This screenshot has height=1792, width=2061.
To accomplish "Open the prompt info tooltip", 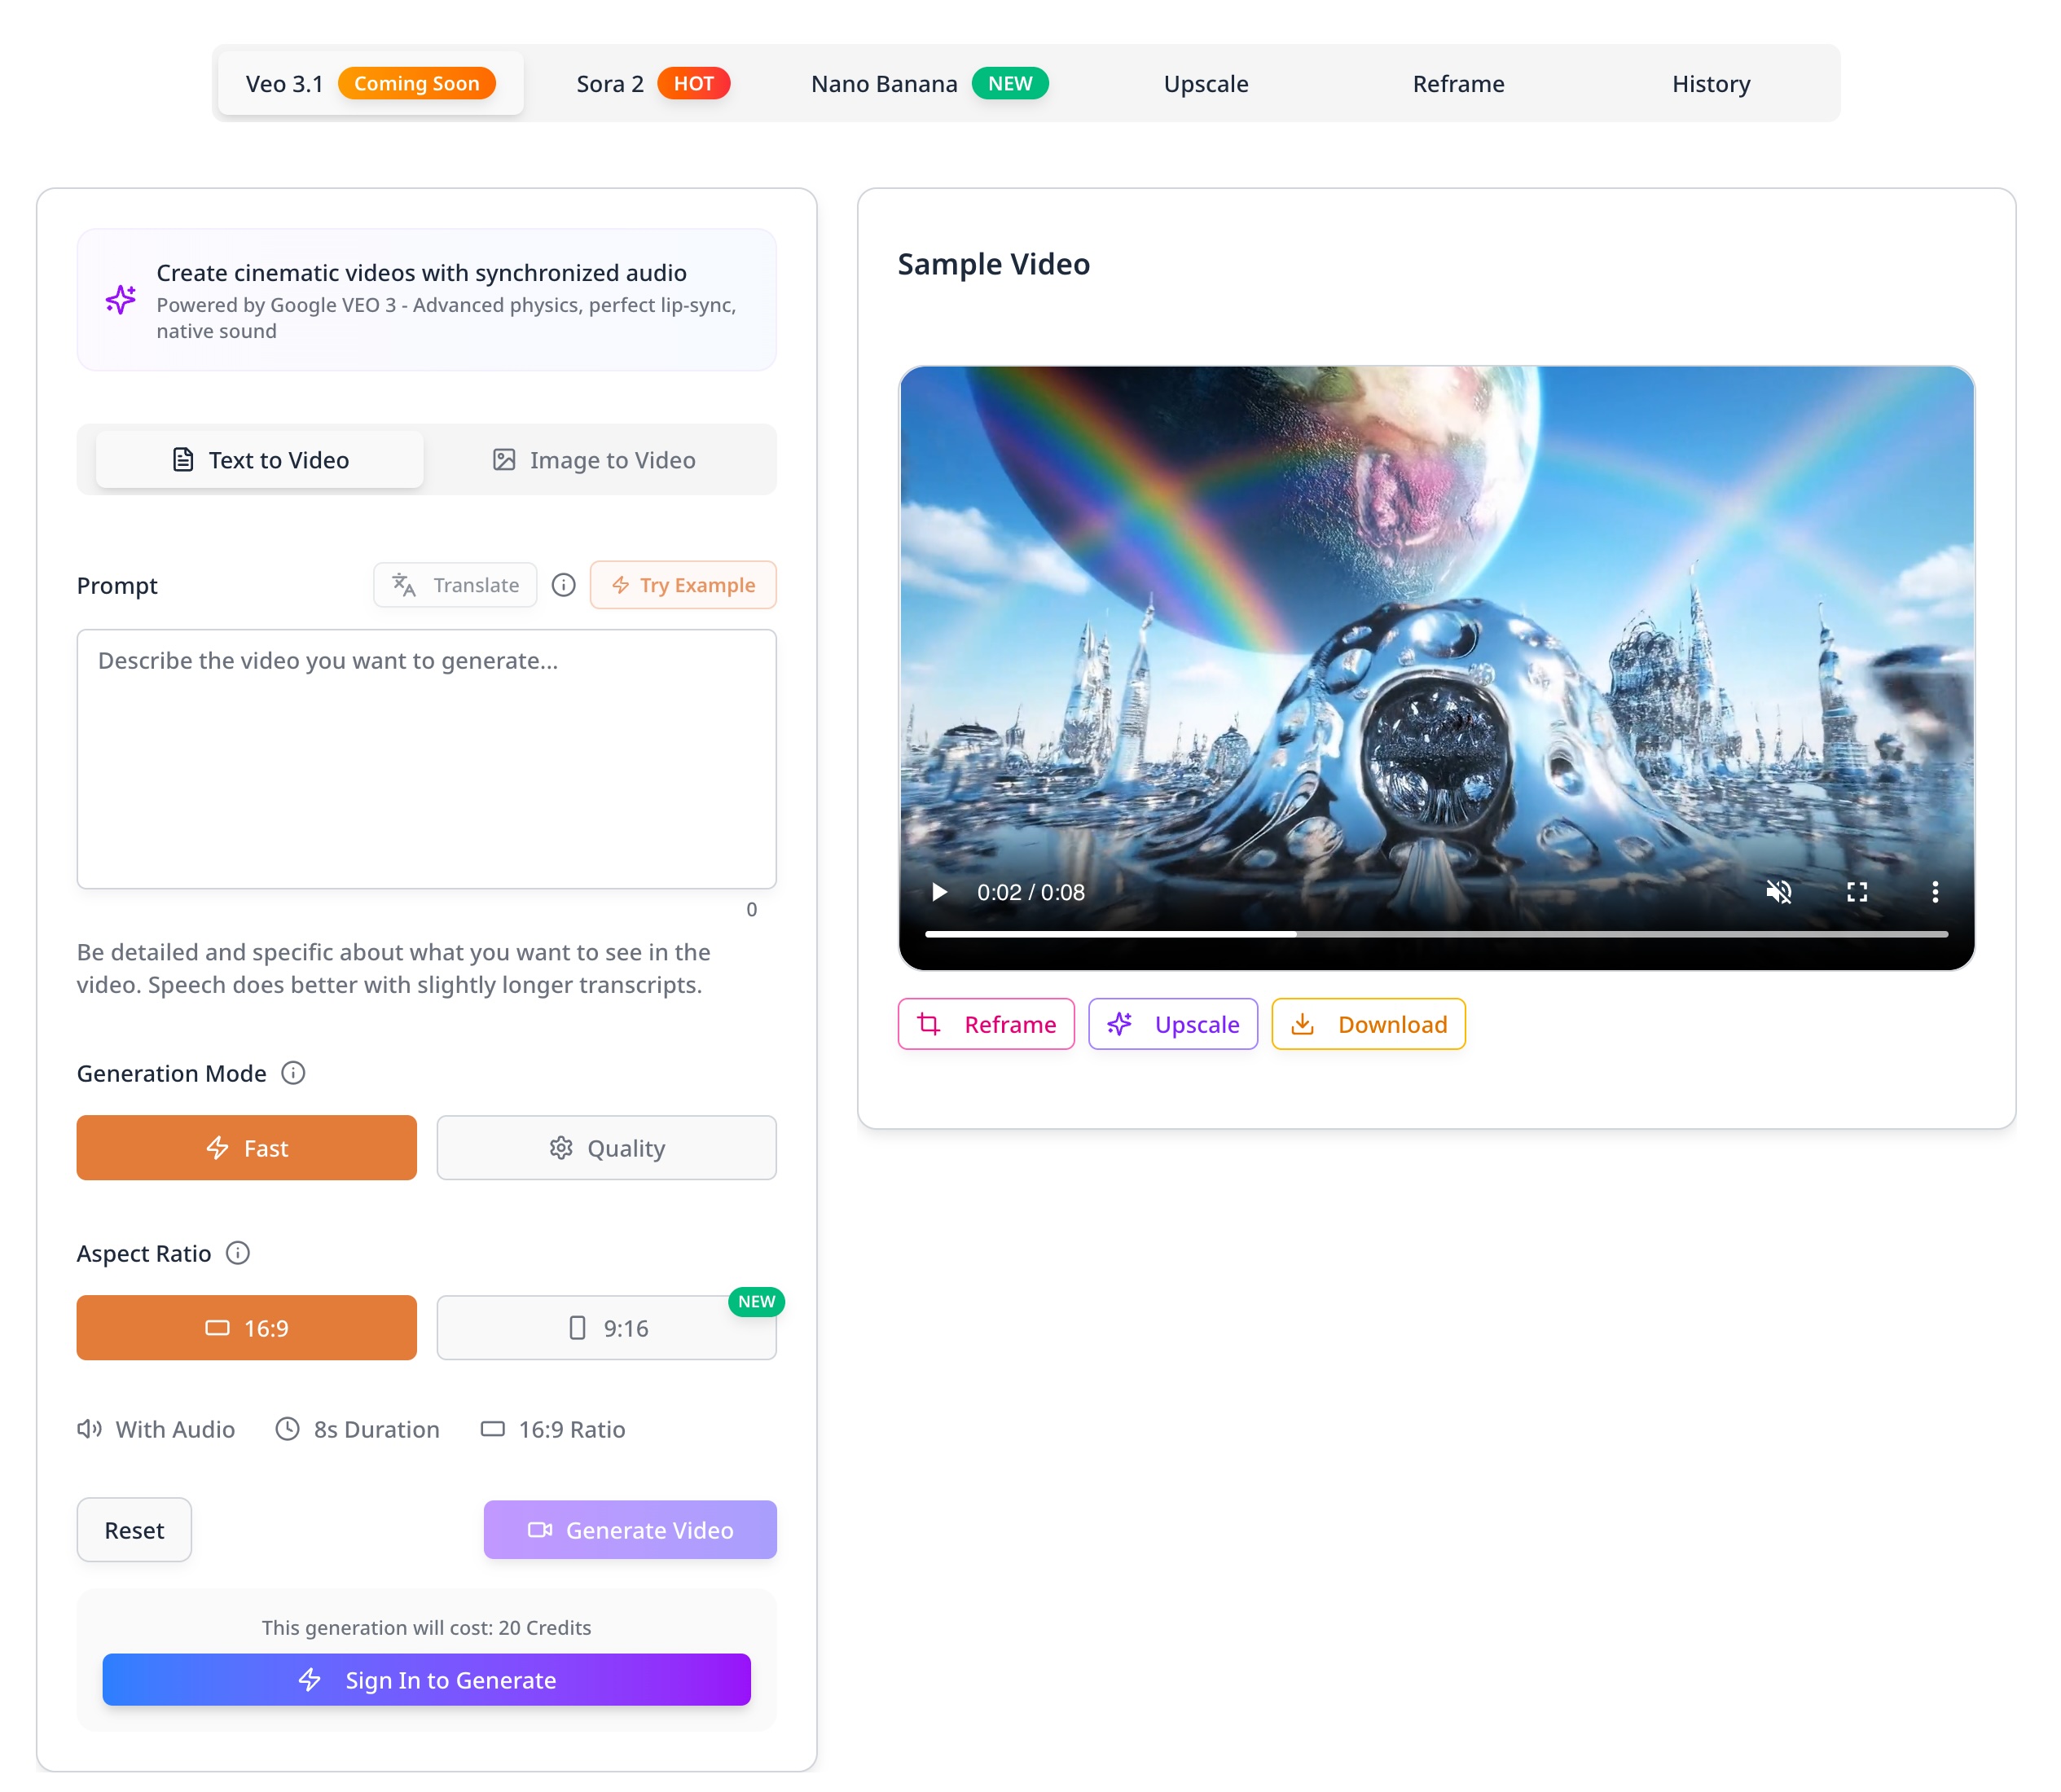I will pos(563,585).
